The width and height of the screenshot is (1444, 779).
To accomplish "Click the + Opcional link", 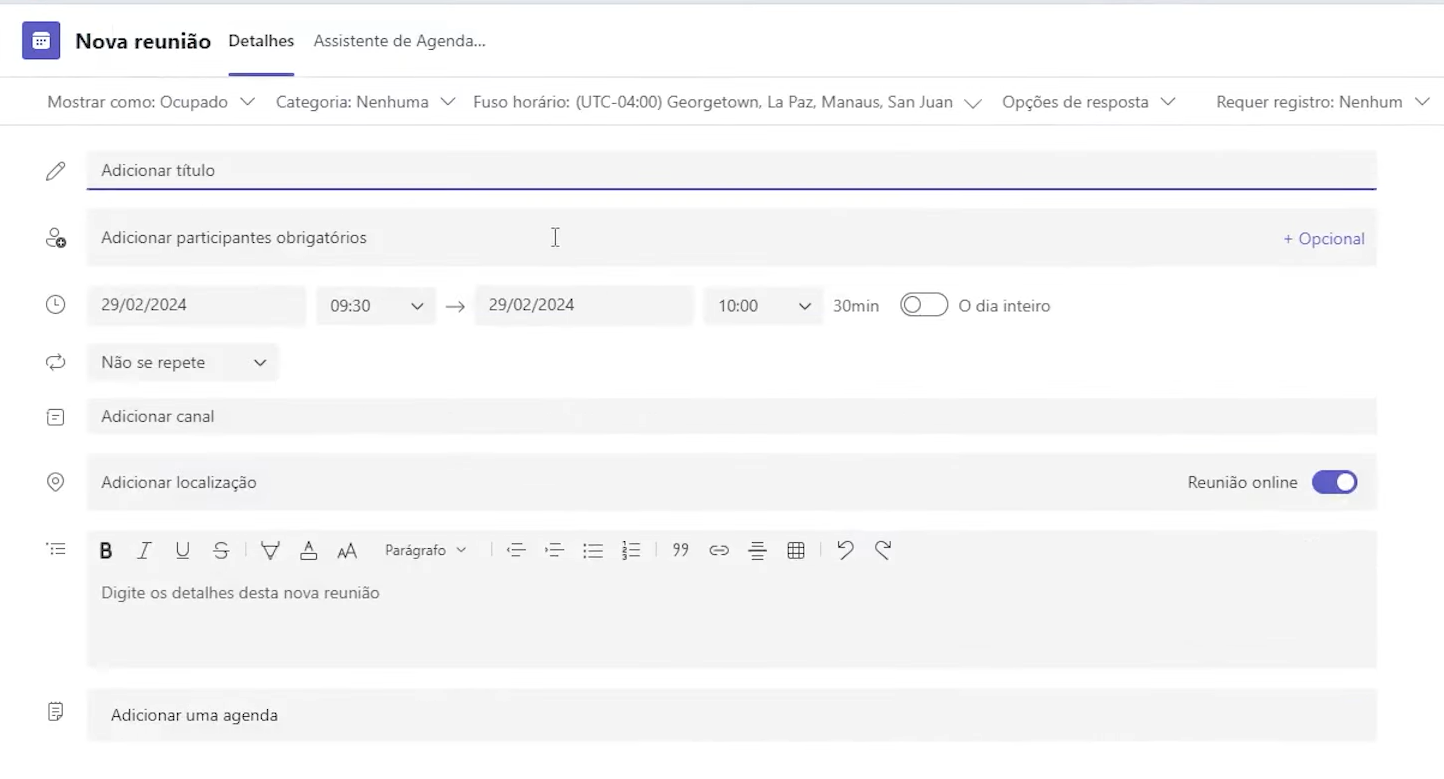I will [x=1324, y=239].
